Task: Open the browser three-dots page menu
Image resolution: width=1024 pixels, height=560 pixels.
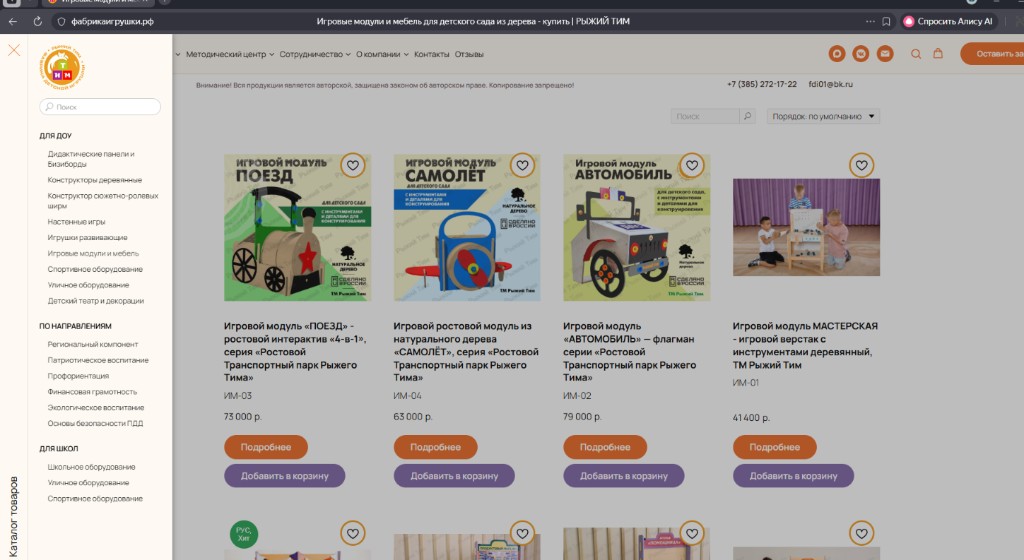Action: pos(870,22)
